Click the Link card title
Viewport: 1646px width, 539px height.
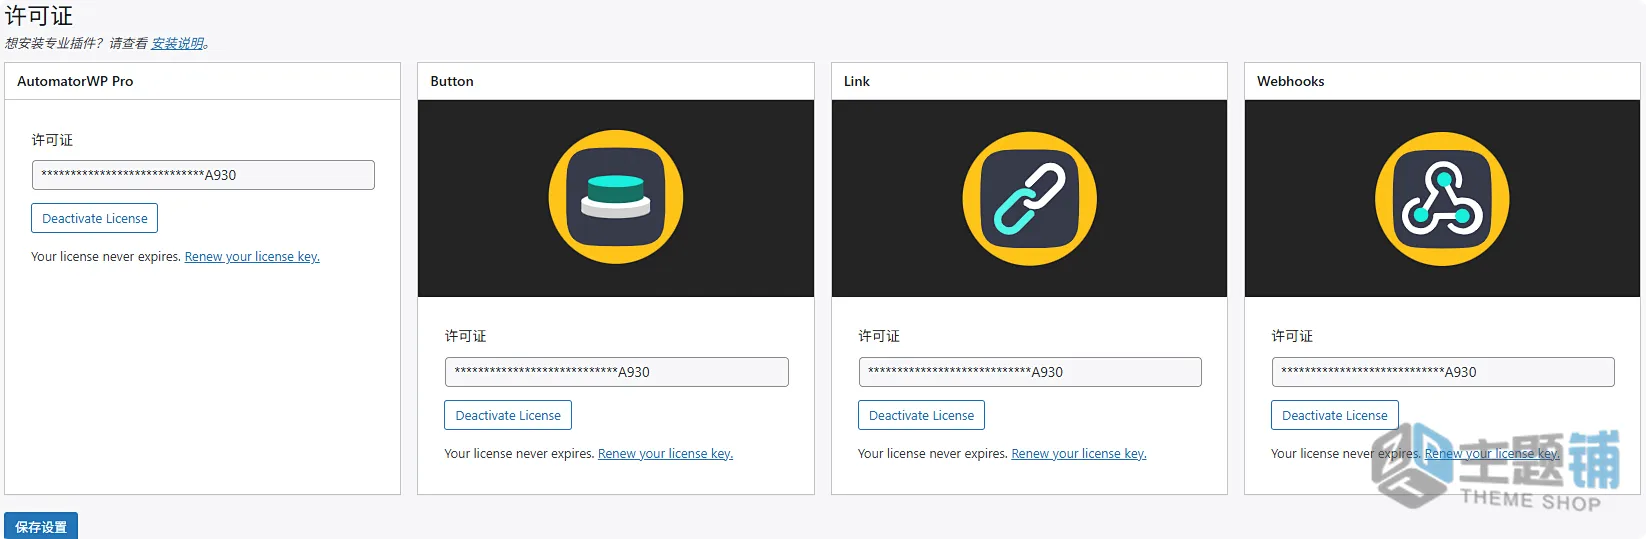[857, 81]
